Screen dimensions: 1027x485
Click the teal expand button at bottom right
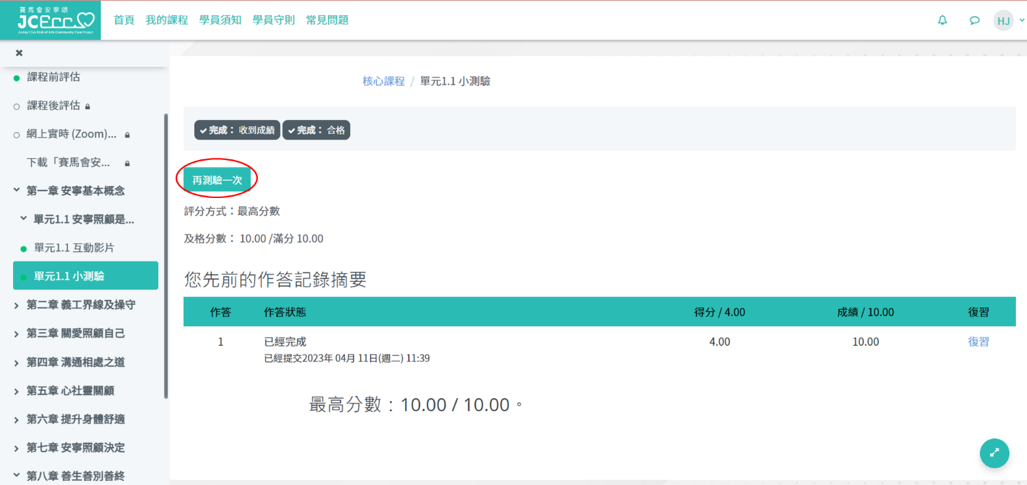coord(994,453)
